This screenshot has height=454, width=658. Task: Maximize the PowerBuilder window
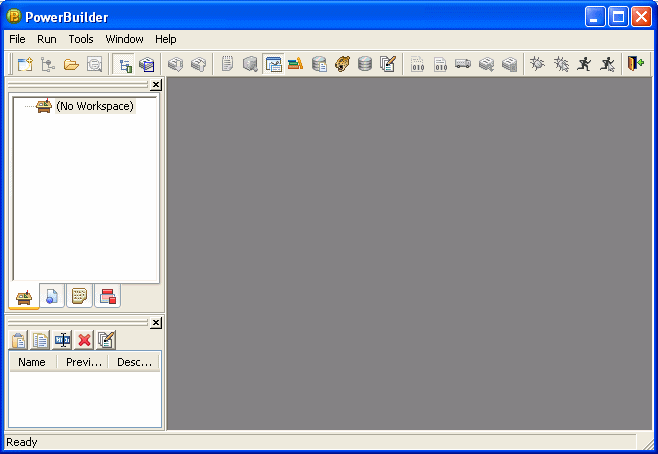point(618,17)
